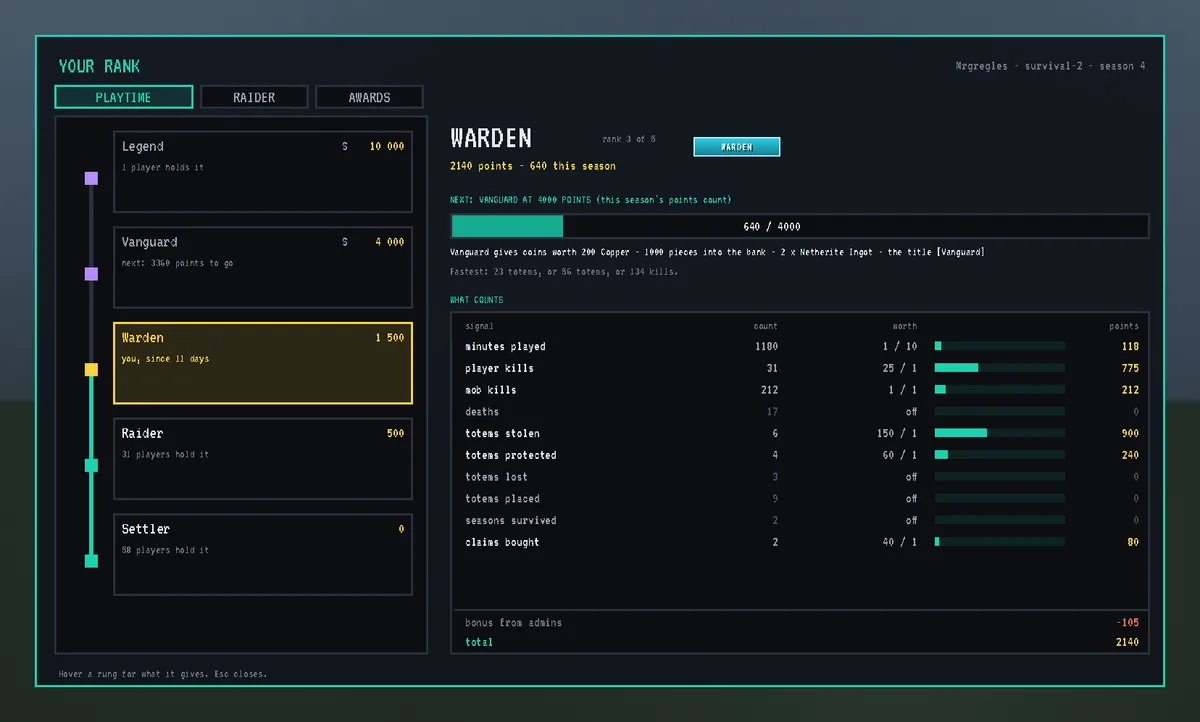Click the lock symbol on Vanguard card
Screen dimensions: 1200x722
click(345, 242)
